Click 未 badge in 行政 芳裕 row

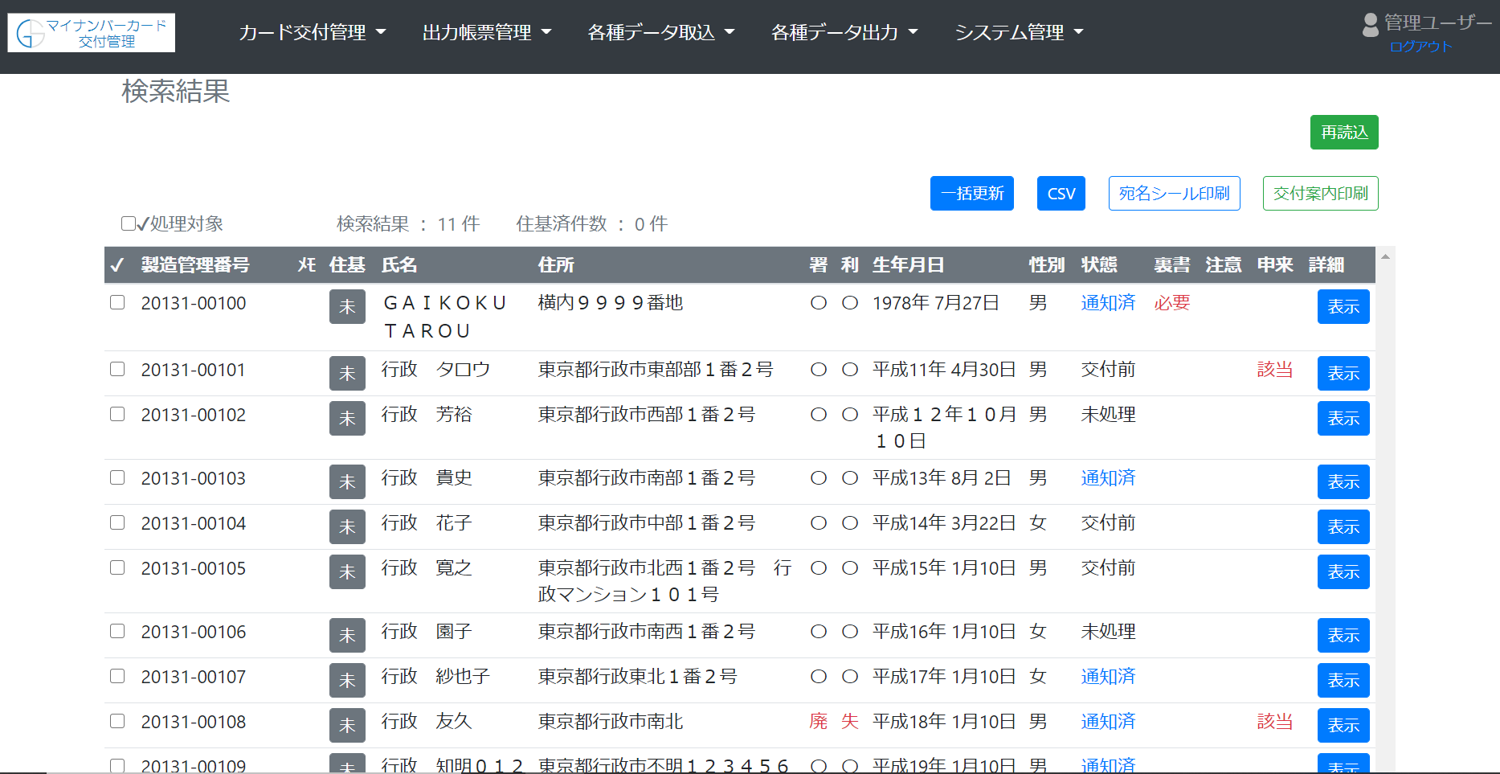[x=347, y=418]
